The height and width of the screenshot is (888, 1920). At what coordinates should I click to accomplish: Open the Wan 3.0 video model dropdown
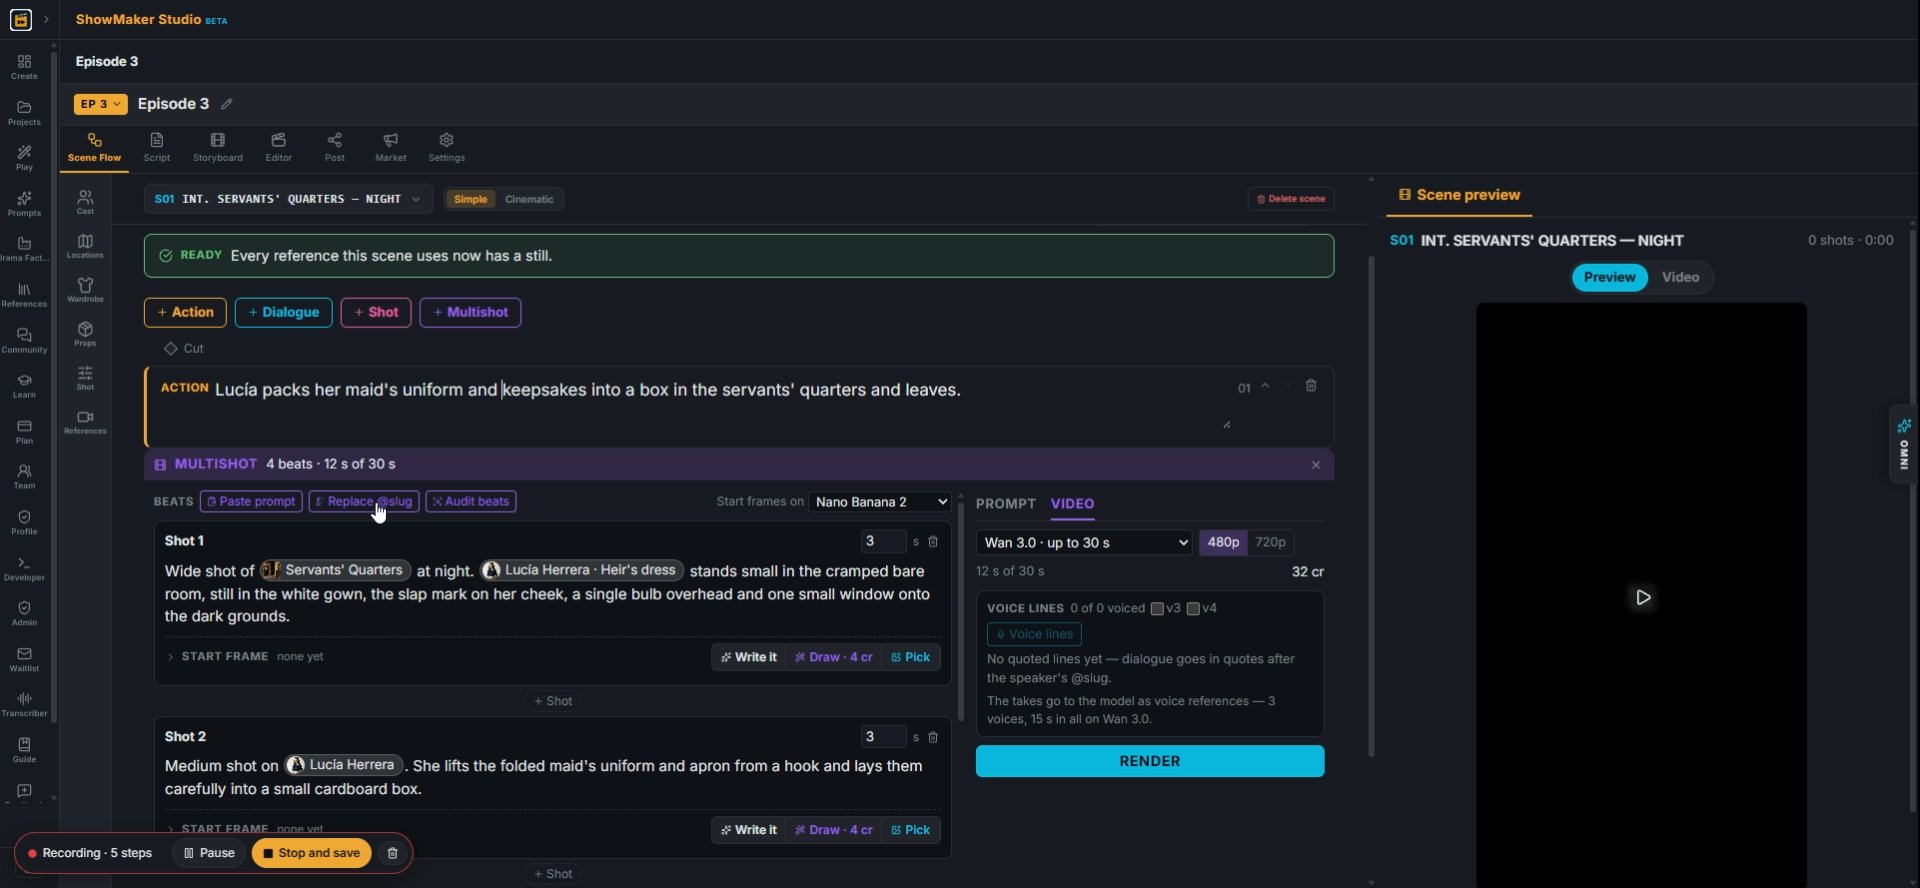coord(1084,542)
